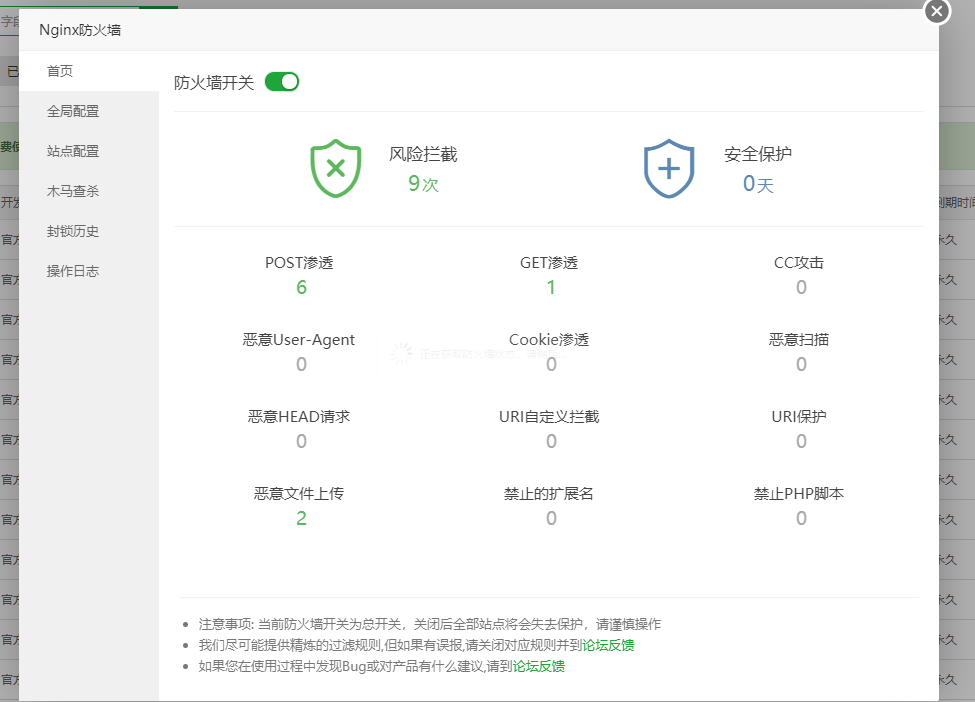The image size is (975, 702).
Task: Click the 禁止的扩展名 count 0
Action: [x=552, y=519]
